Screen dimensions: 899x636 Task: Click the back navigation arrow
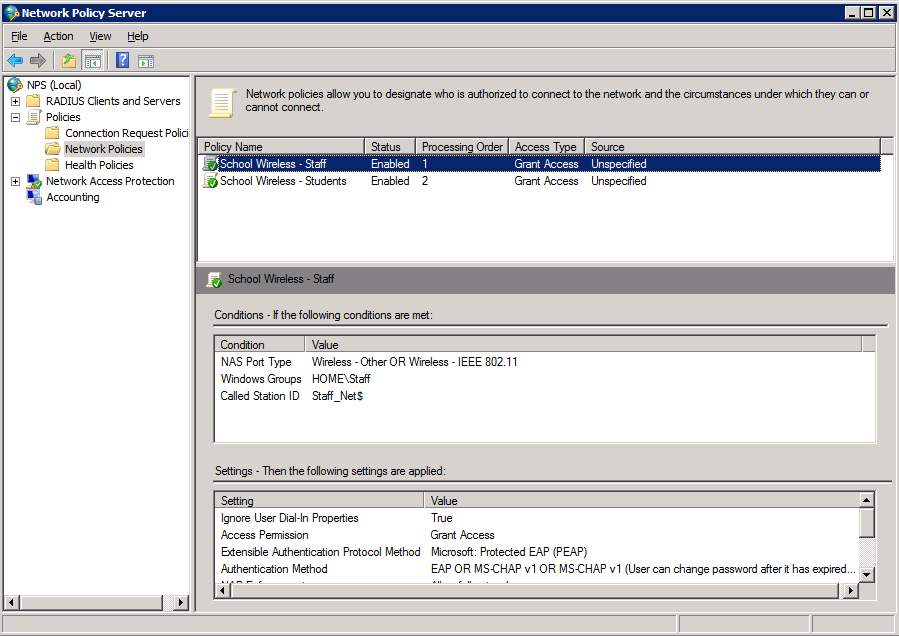pyautogui.click(x=15, y=60)
